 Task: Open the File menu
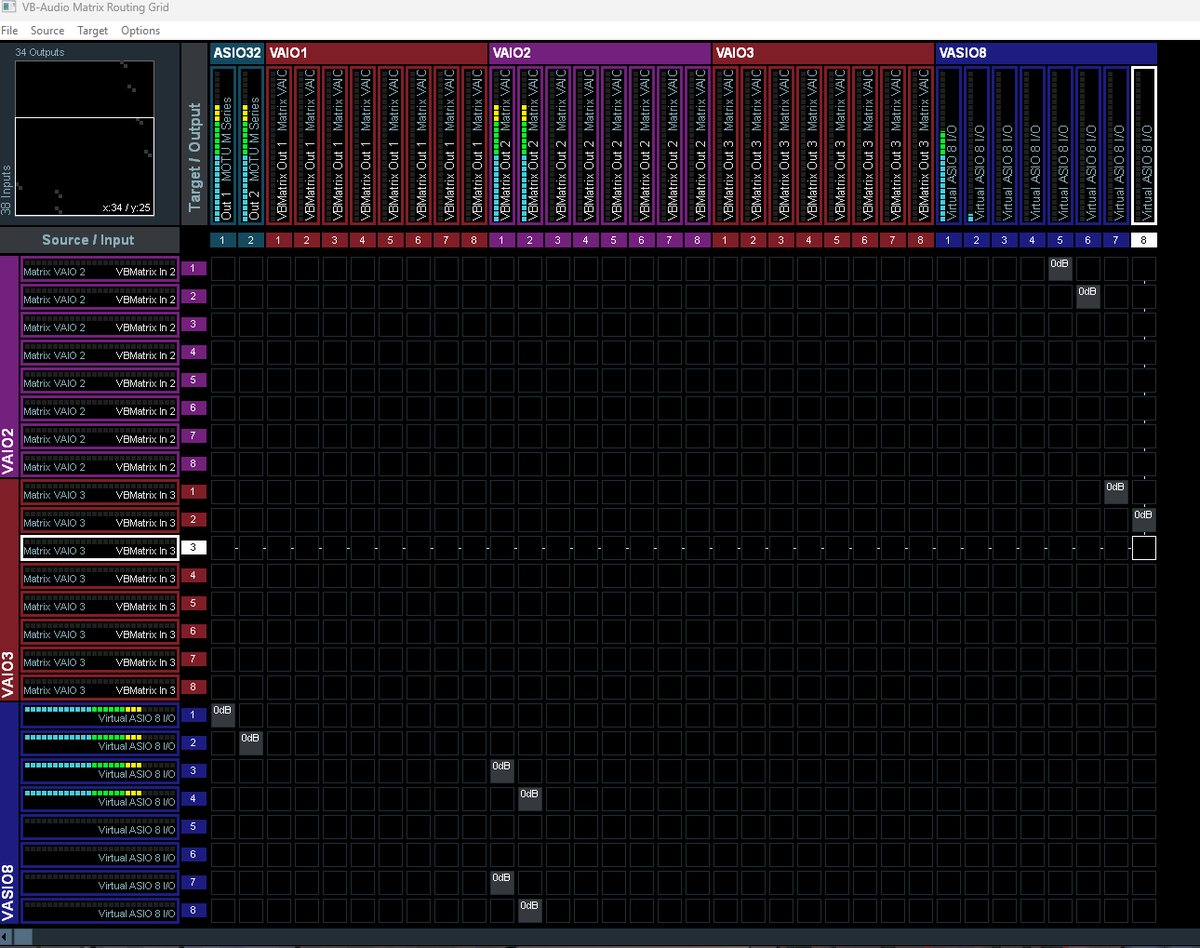[9, 31]
